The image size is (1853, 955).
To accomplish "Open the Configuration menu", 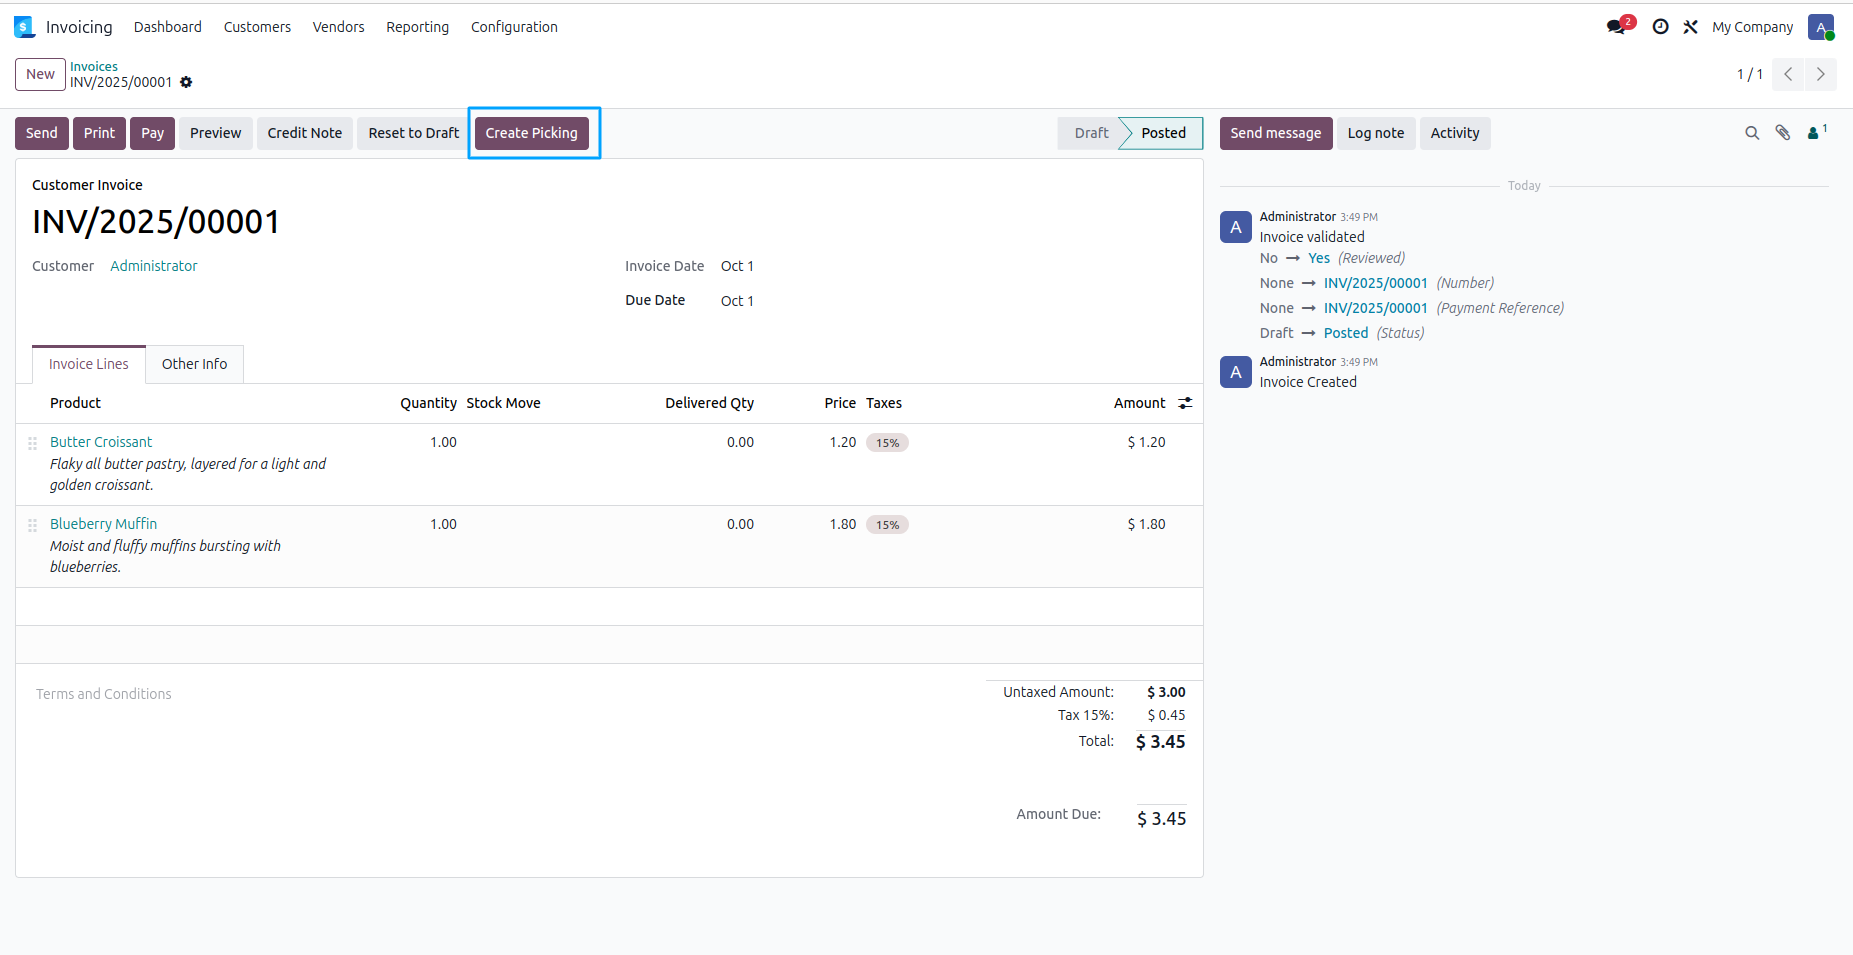I will coord(514,27).
